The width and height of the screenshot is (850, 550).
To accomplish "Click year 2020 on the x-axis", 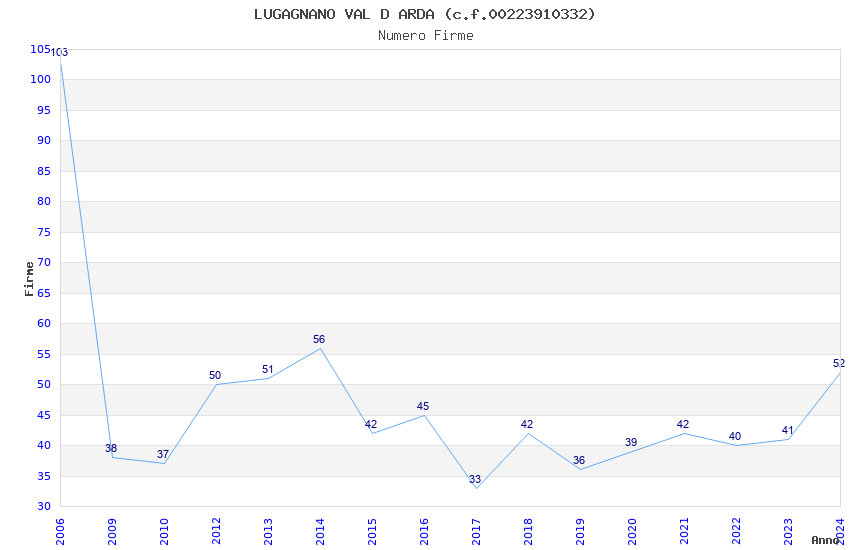I will tap(633, 532).
